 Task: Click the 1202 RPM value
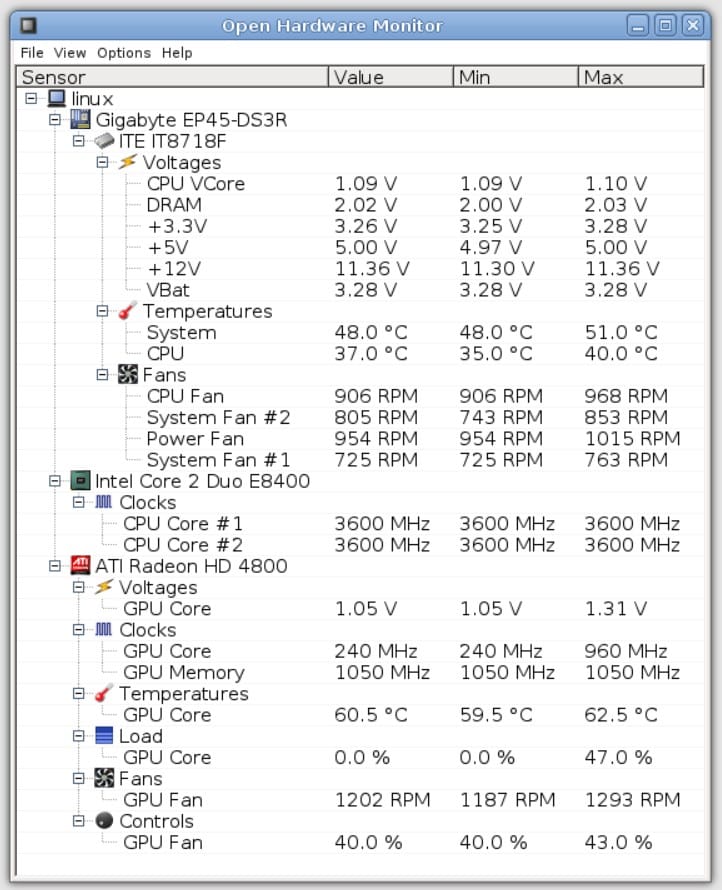pyautogui.click(x=382, y=800)
